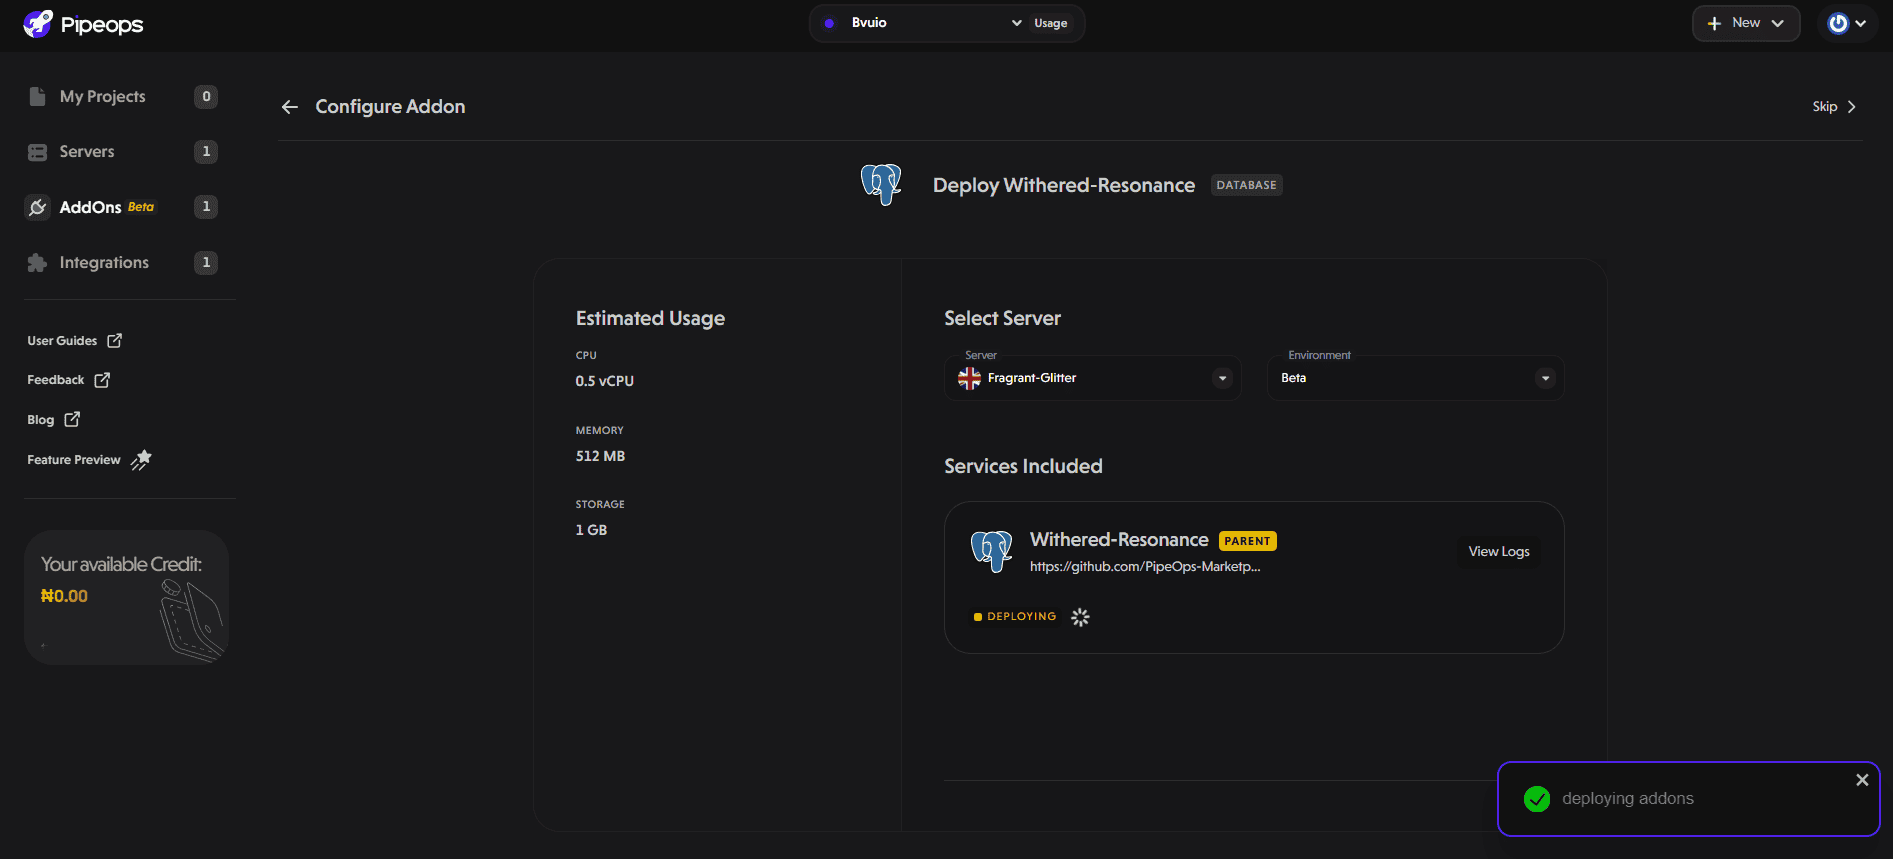This screenshot has height=859, width=1893.
Task: Click the plus icon in New button
Action: pyautogui.click(x=1714, y=23)
